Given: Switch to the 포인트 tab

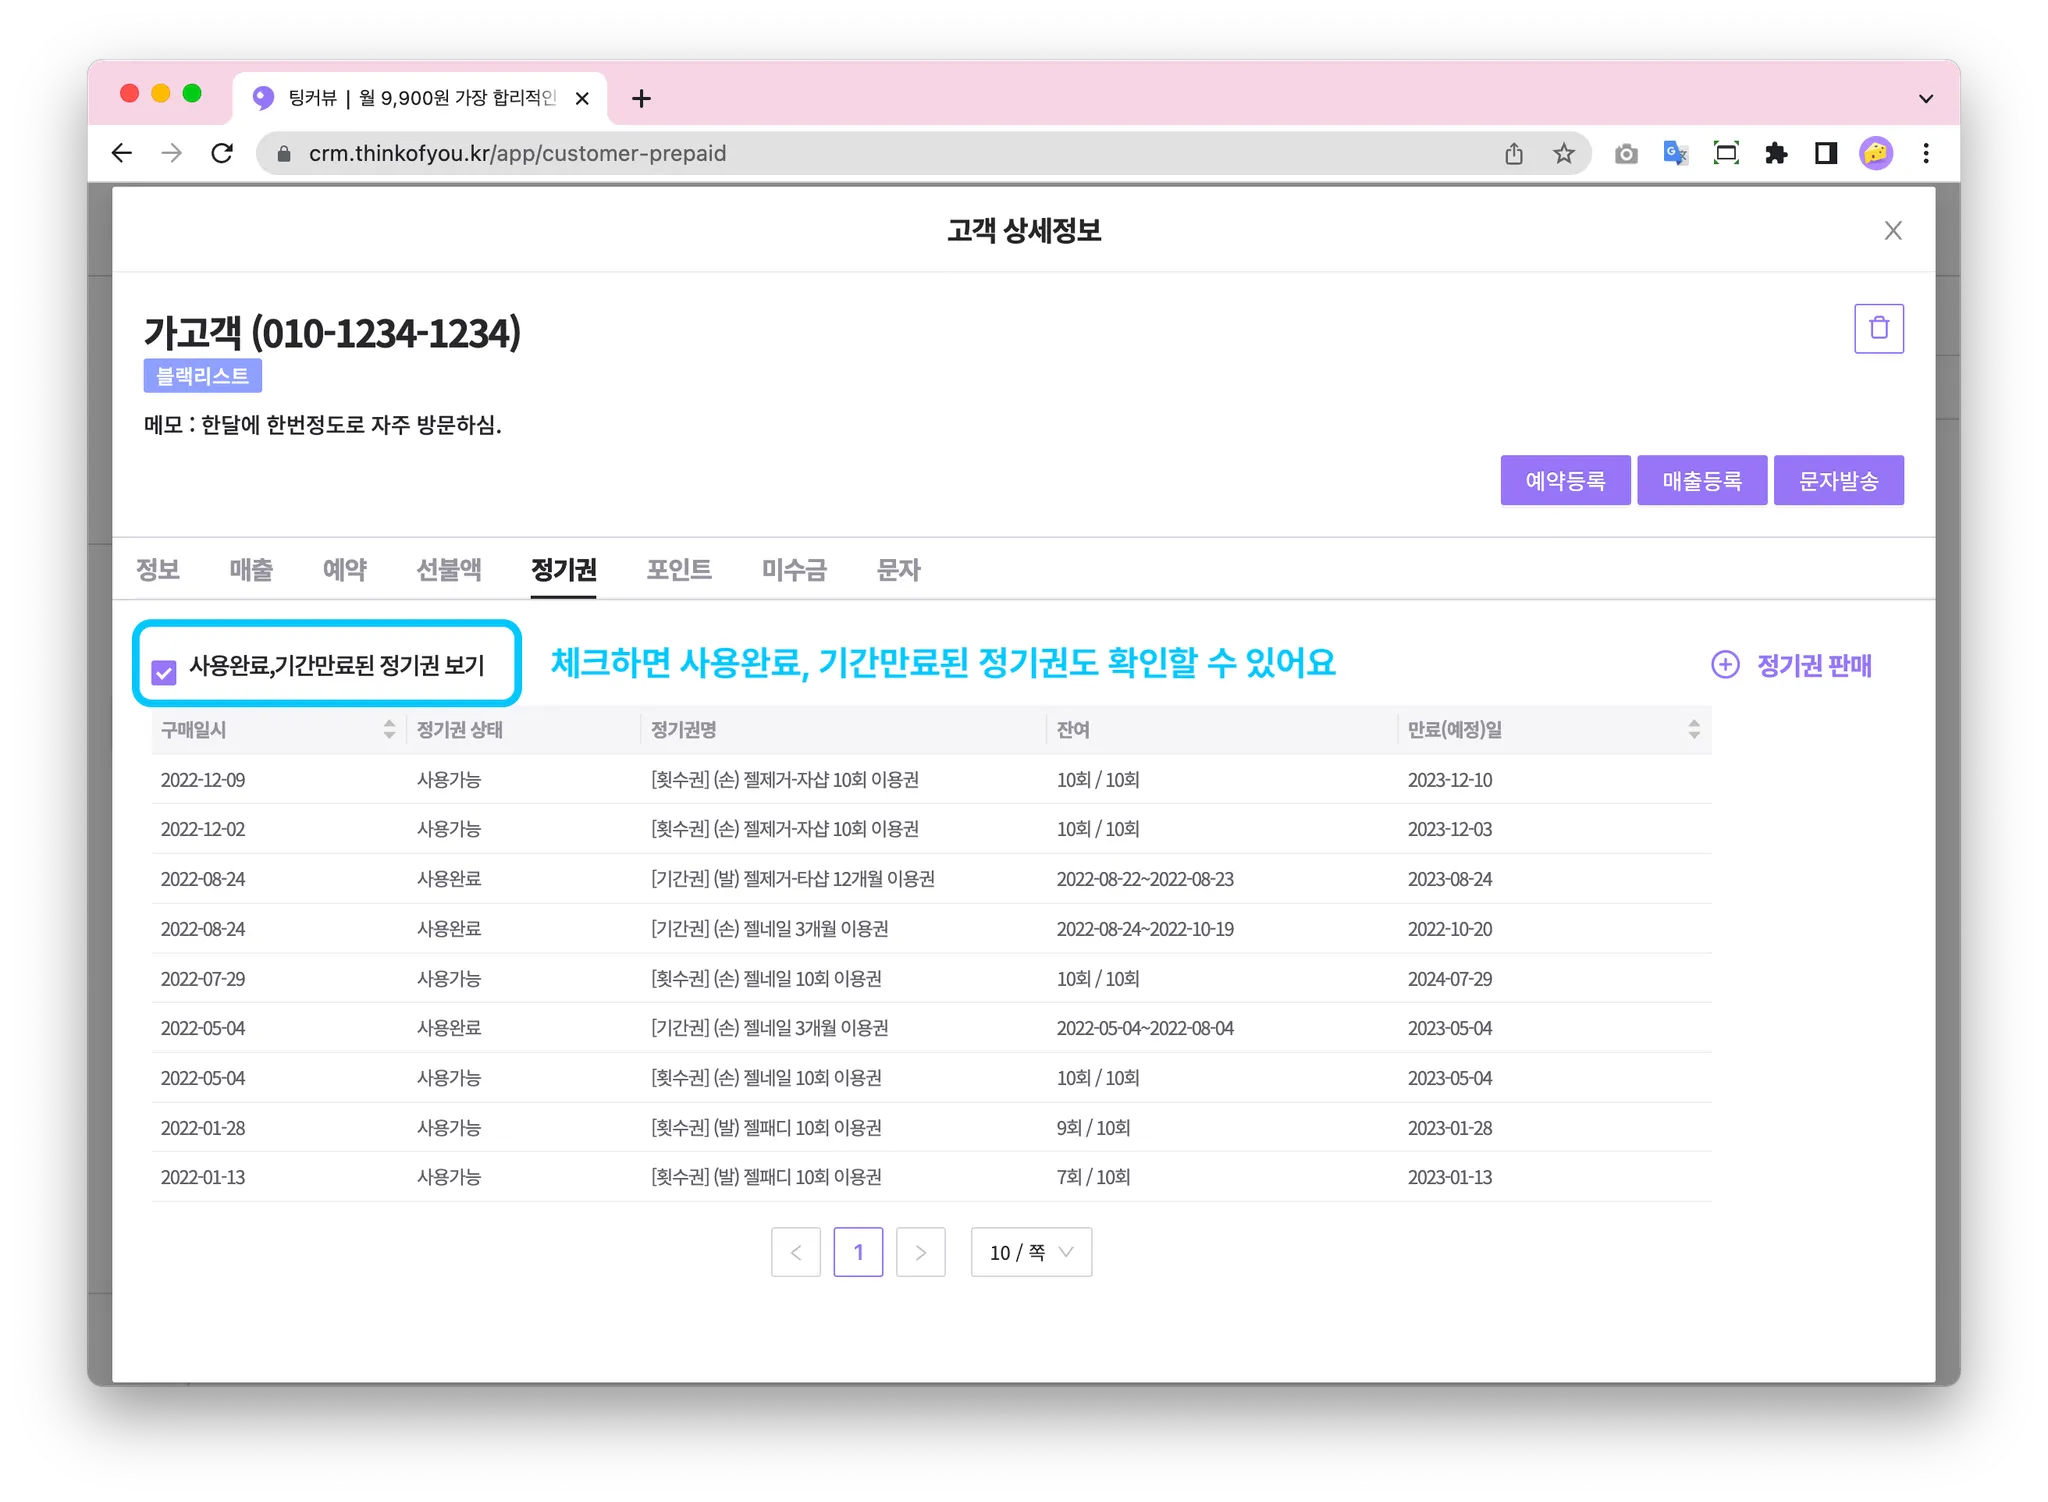Looking at the screenshot, I should [678, 569].
